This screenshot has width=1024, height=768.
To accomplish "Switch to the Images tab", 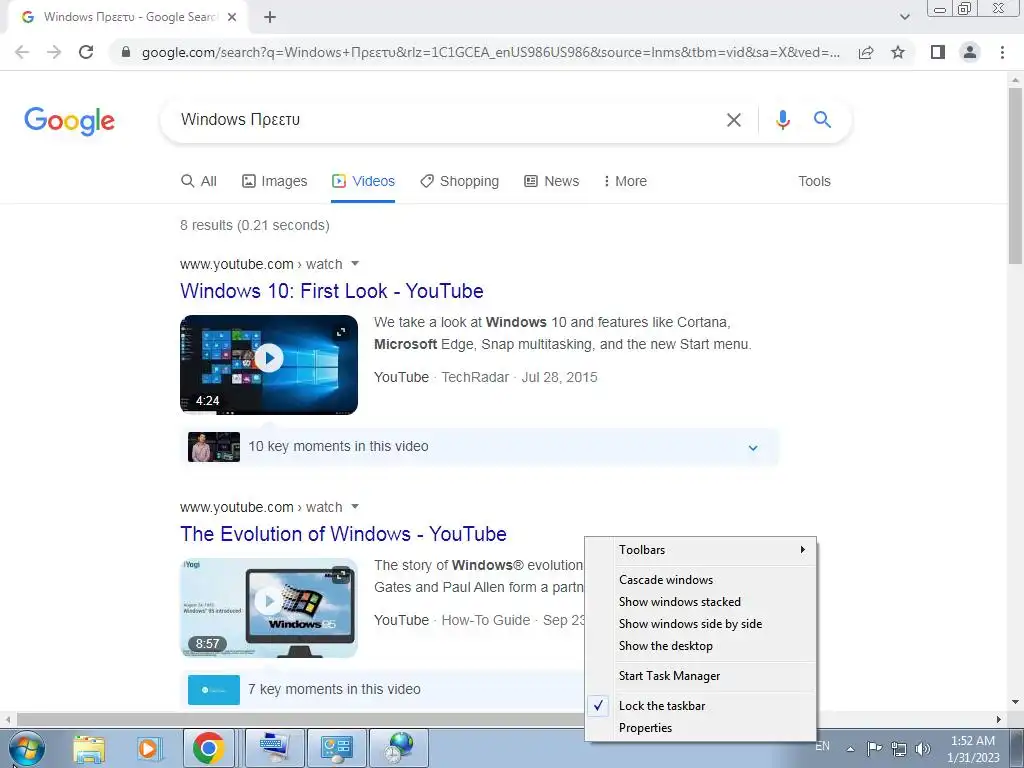I will [x=274, y=181].
